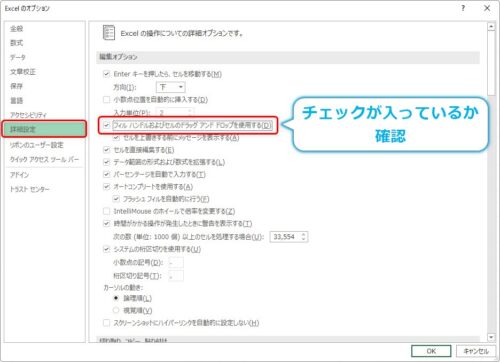Click the scrollbar up arrow
500x362 pixels.
491,26
